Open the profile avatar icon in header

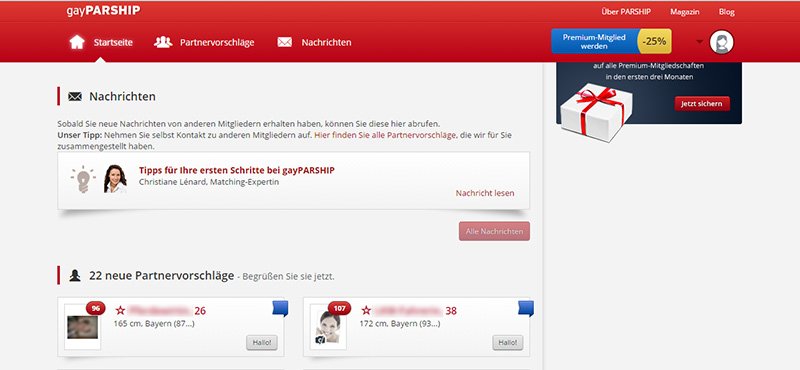point(721,42)
